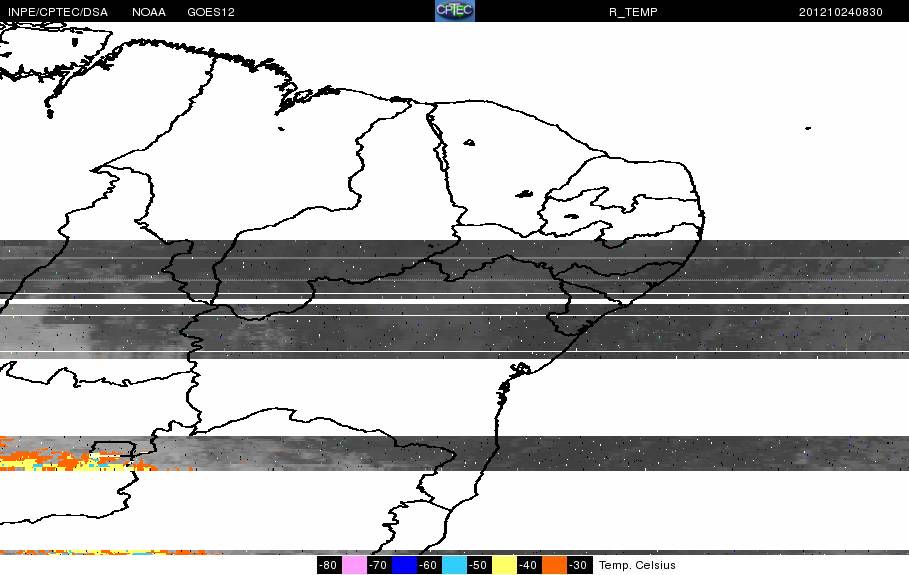Viewport: 909px width, 575px height.
Task: Select the orange -40 color swatch
Action: 554,565
